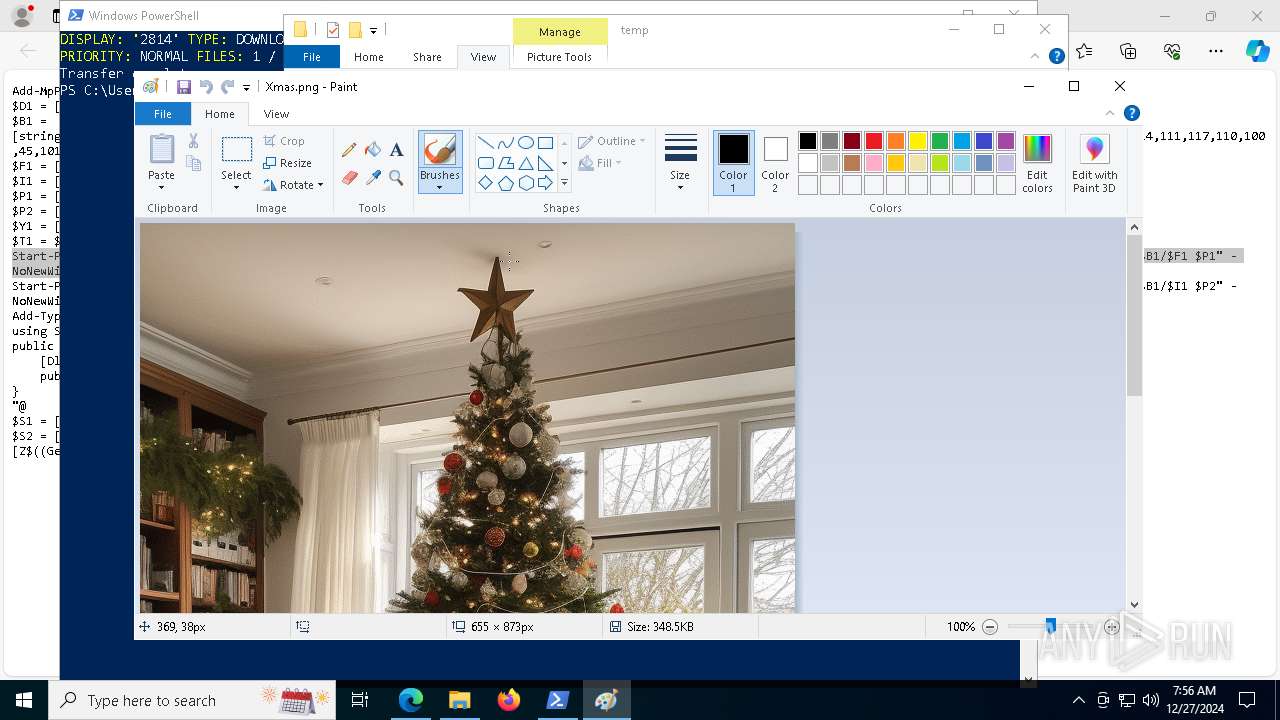
Task: Select the Line shape
Action: coord(485,143)
